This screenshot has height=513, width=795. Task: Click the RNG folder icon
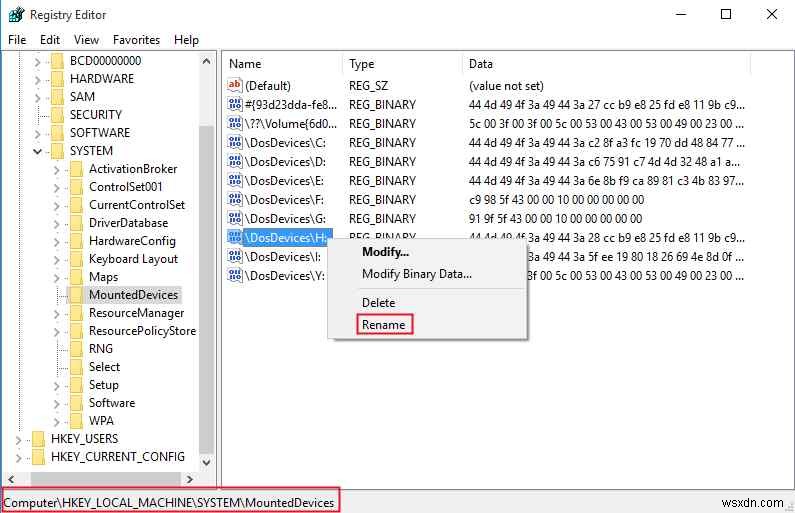[76, 349]
